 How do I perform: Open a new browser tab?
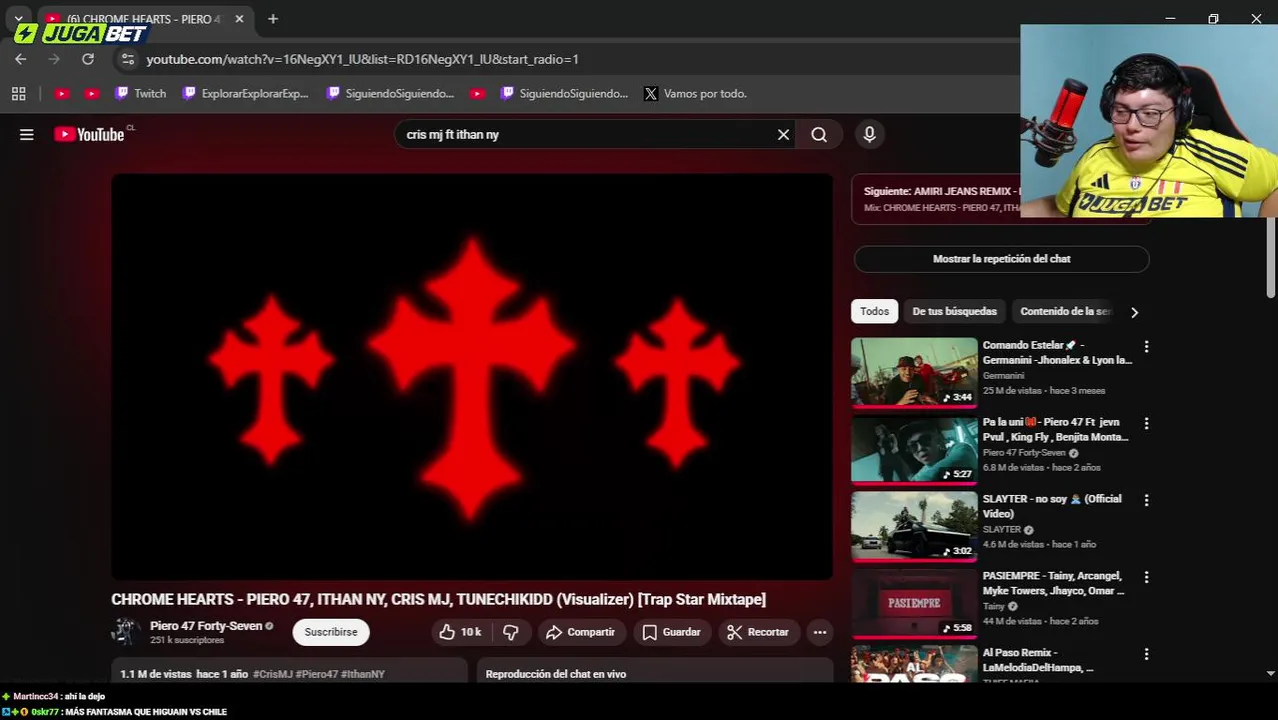[x=273, y=18]
